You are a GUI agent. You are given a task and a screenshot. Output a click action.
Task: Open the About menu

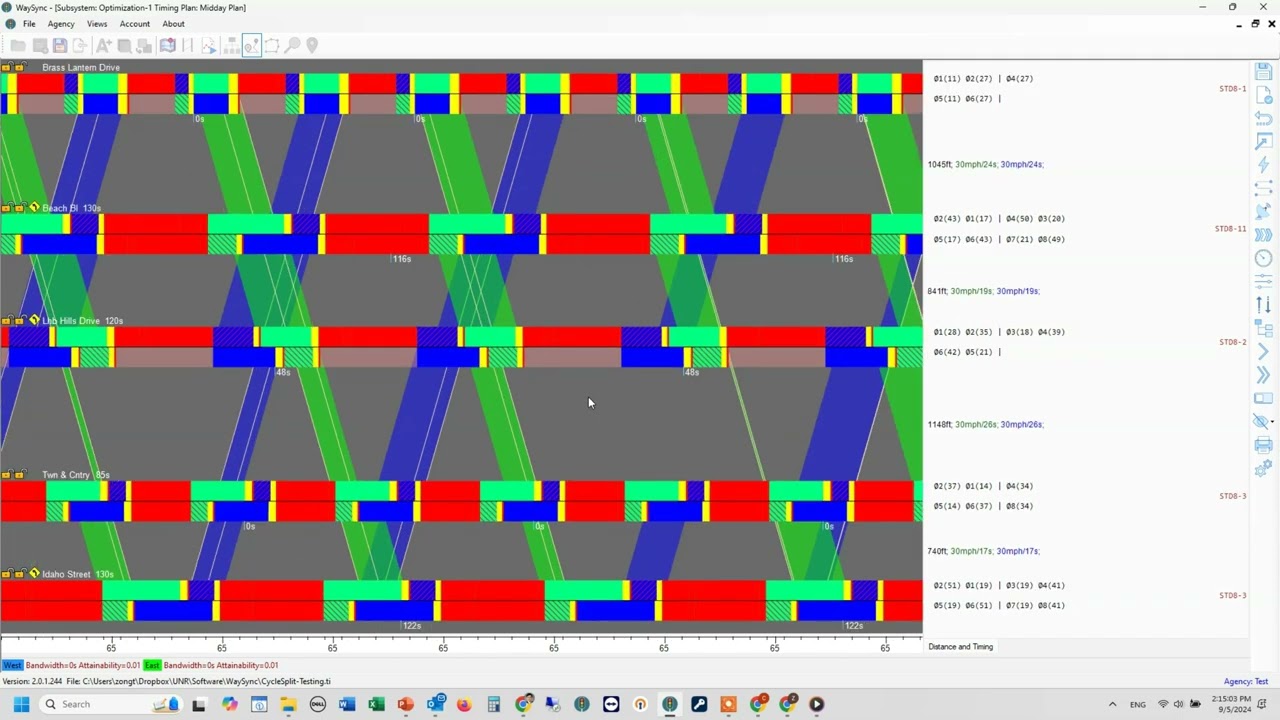174,24
